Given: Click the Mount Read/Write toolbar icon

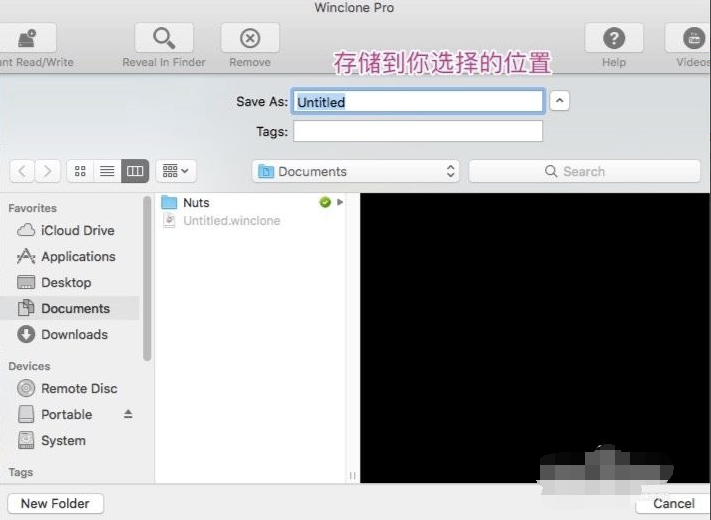Looking at the screenshot, I should pyautogui.click(x=27, y=38).
